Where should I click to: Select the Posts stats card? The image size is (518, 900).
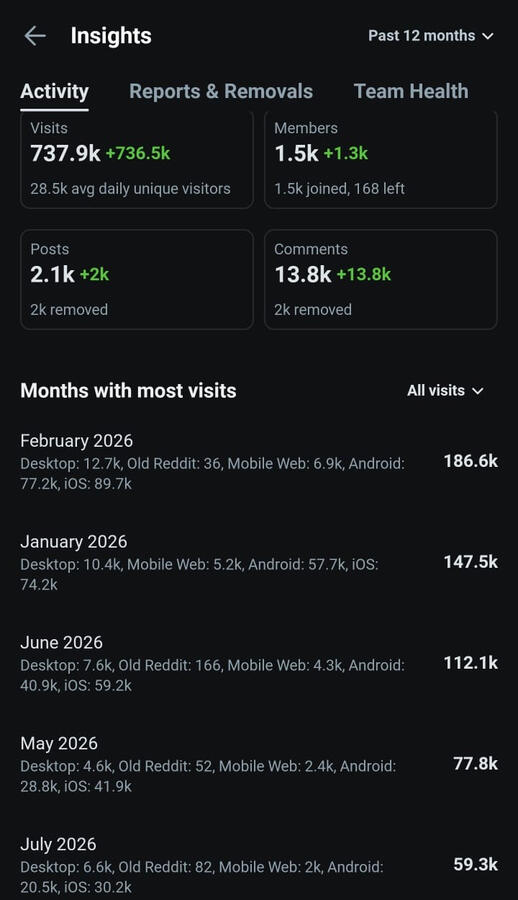pyautogui.click(x=137, y=280)
